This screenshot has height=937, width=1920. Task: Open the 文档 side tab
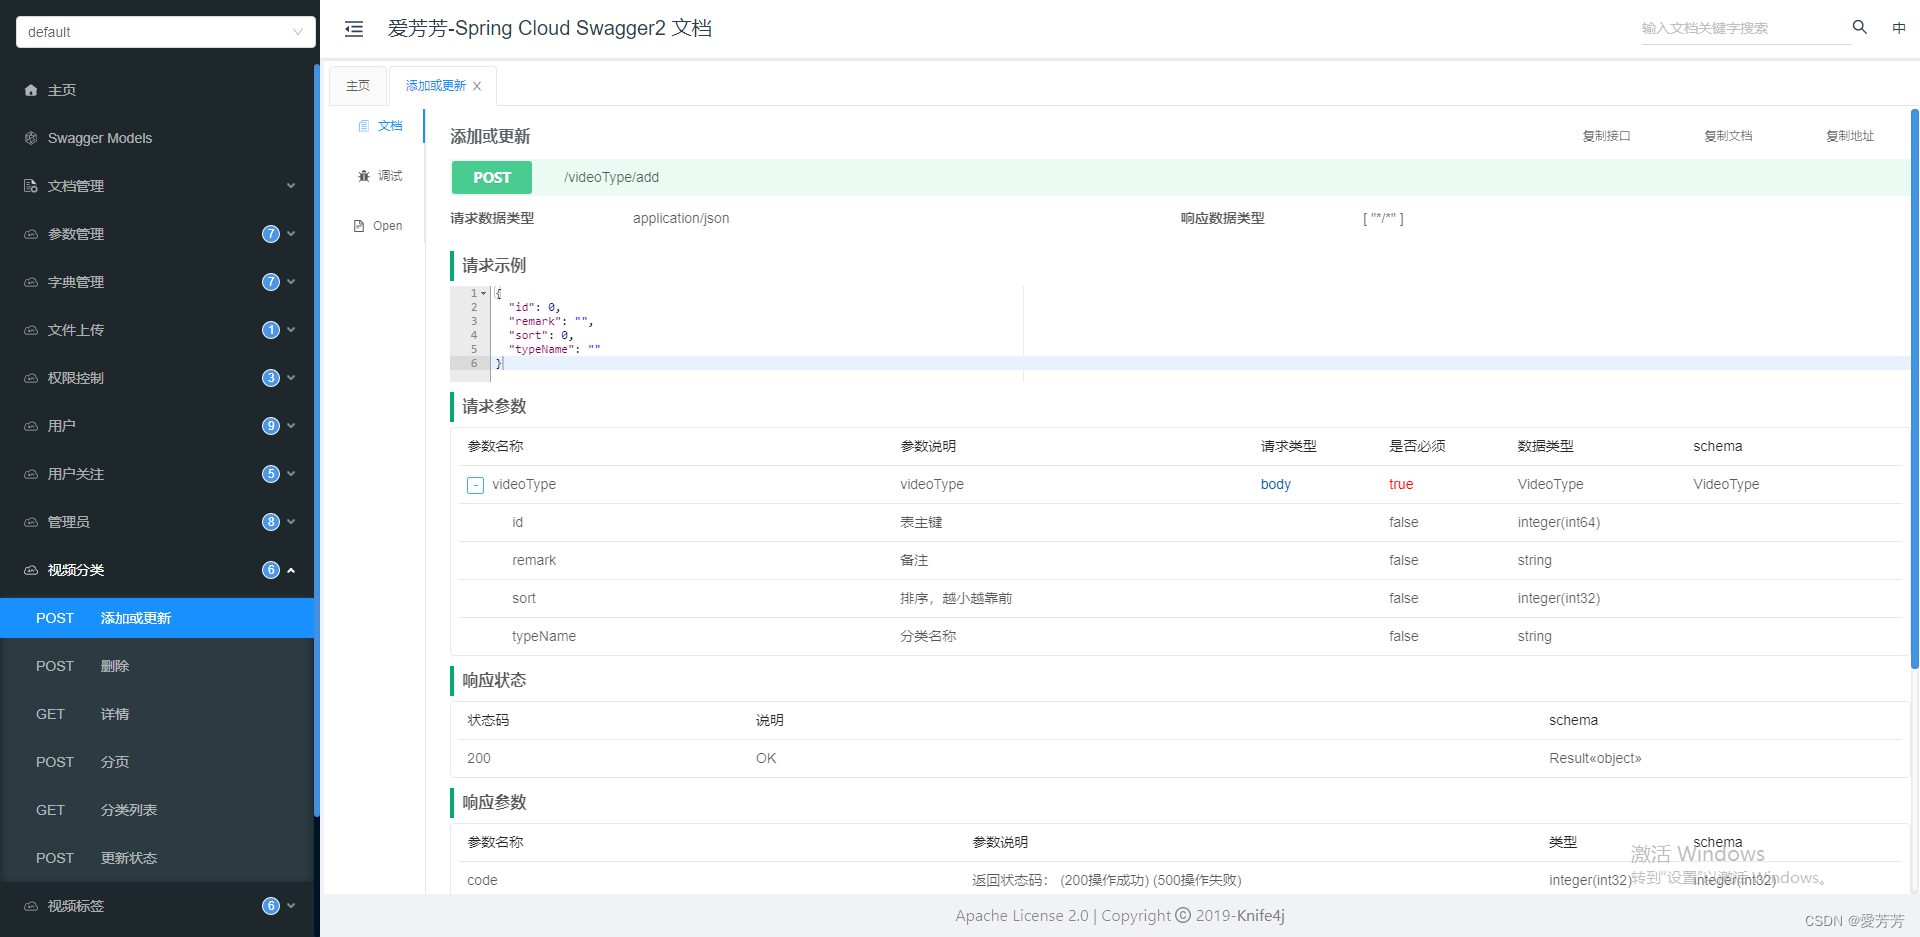click(380, 126)
